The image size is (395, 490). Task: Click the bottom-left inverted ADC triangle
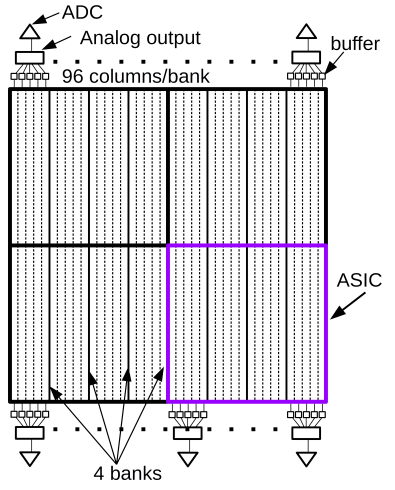(x=30, y=459)
